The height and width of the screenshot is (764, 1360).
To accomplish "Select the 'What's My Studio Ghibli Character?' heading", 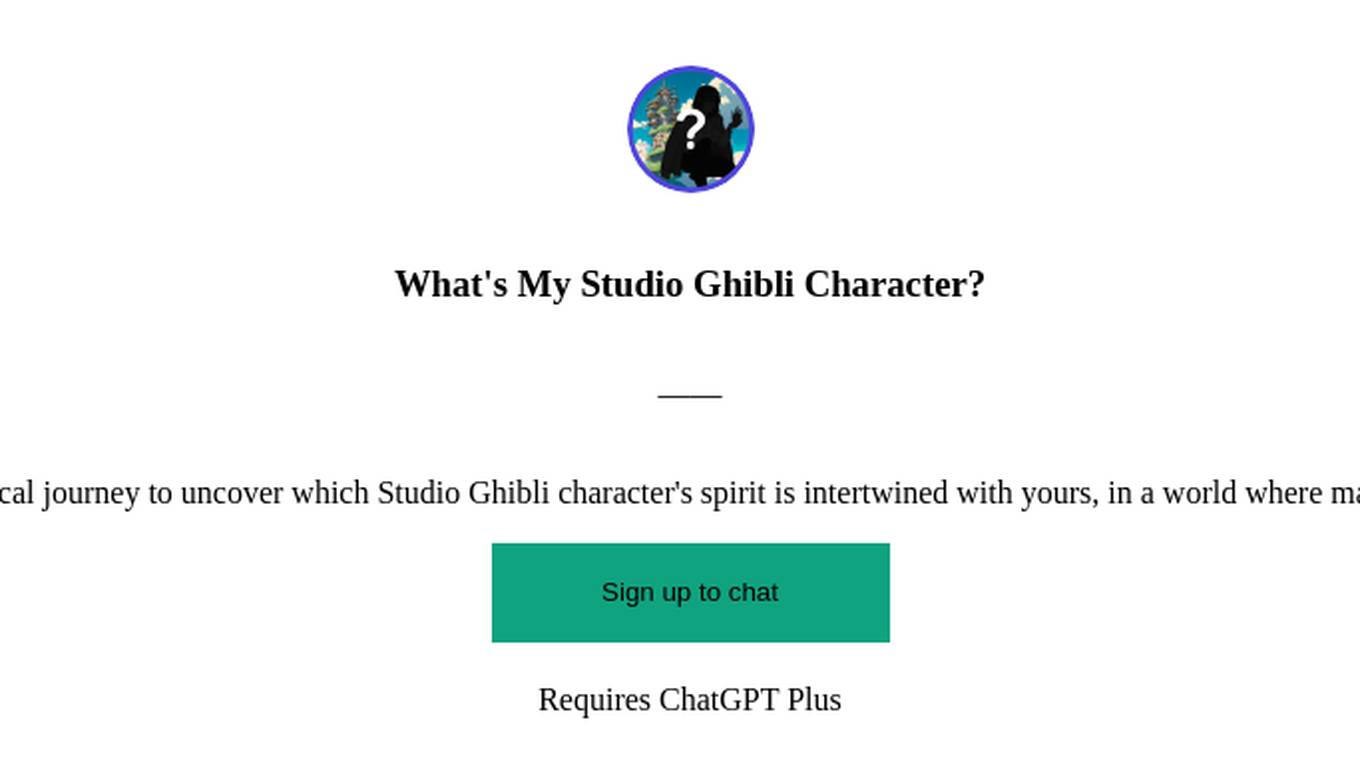I will (690, 284).
